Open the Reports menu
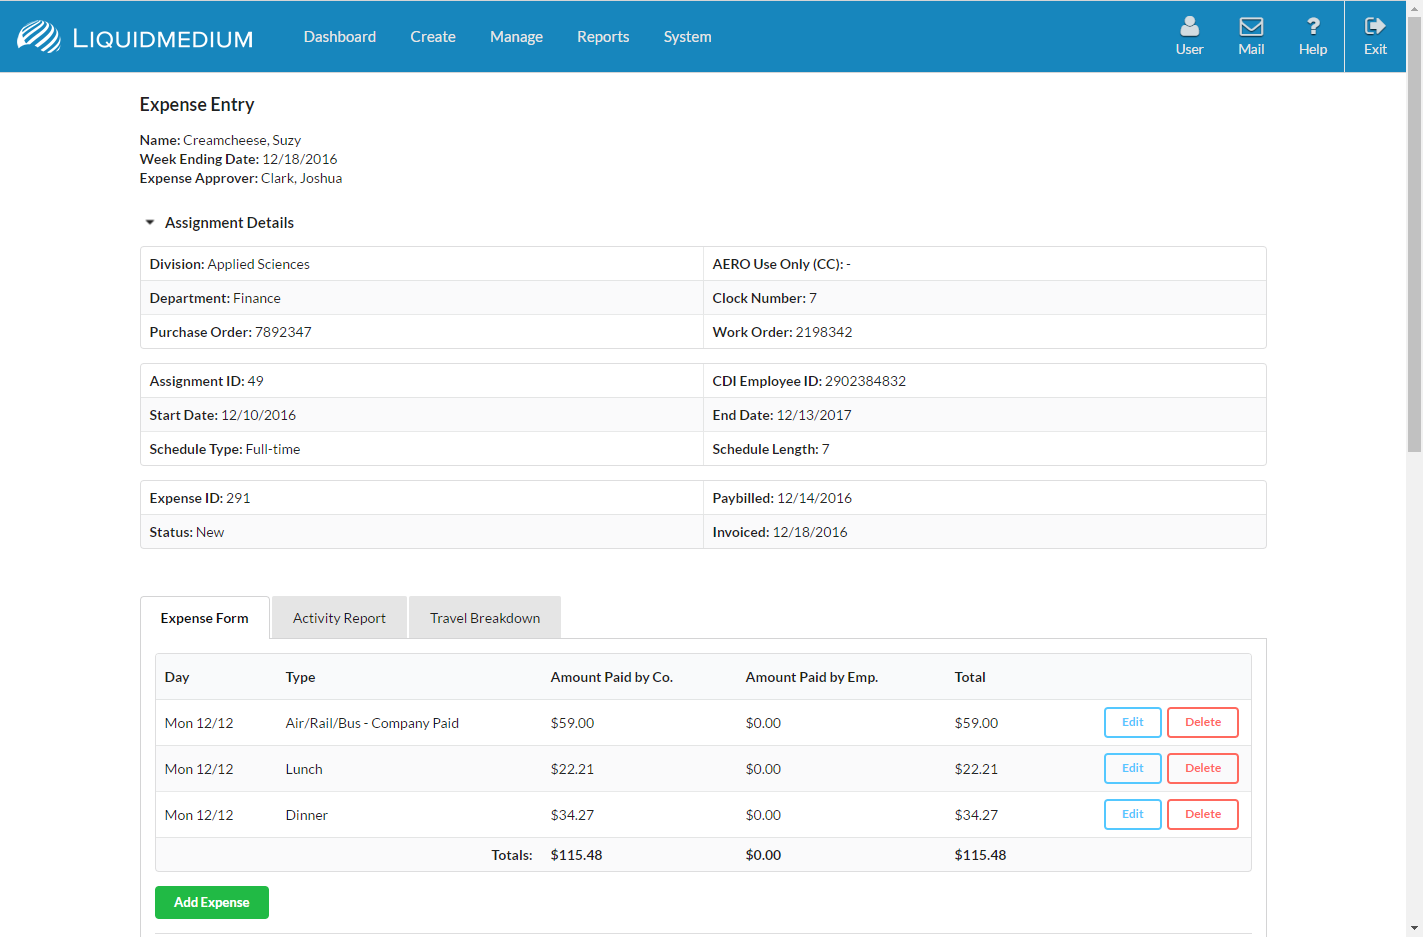1423x937 pixels. pos(603,37)
